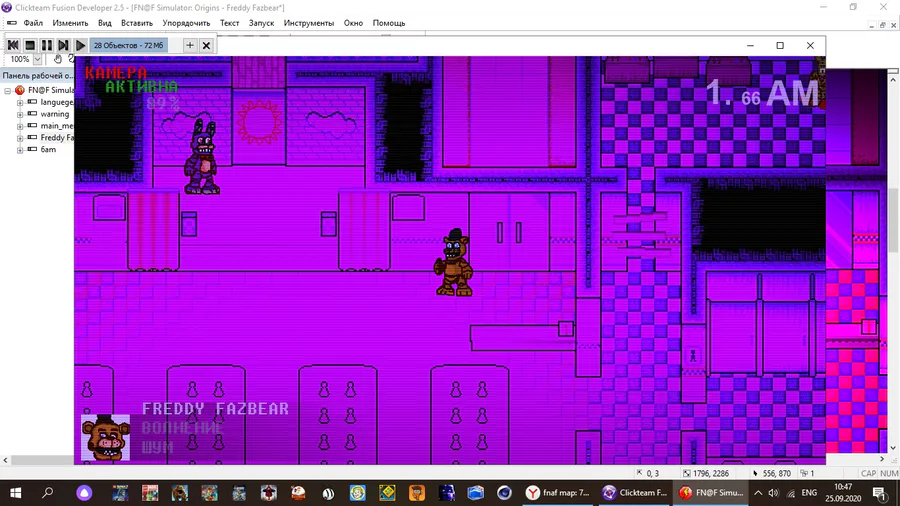Select the 6am frame in workspace tree
This screenshot has height=506, width=900.
pos(48,150)
